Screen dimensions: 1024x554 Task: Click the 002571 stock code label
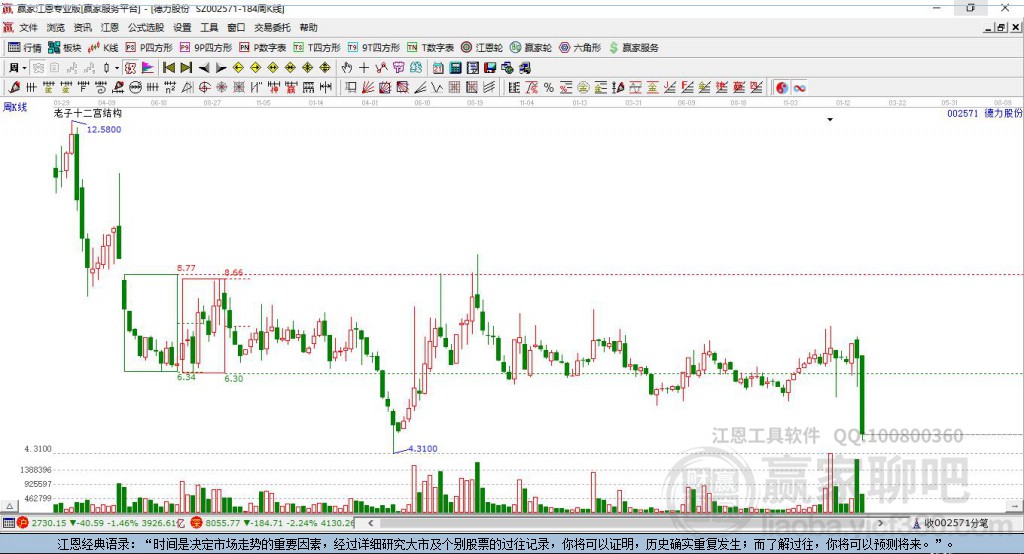[x=963, y=114]
